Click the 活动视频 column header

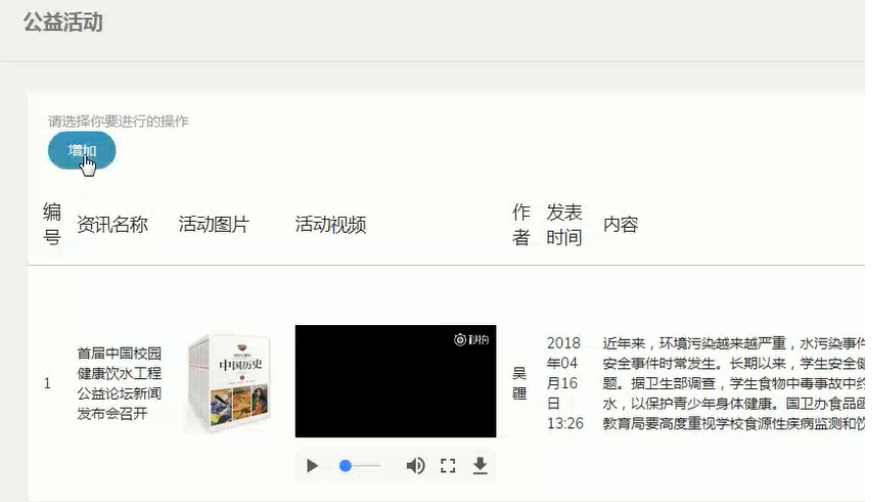[x=331, y=224]
